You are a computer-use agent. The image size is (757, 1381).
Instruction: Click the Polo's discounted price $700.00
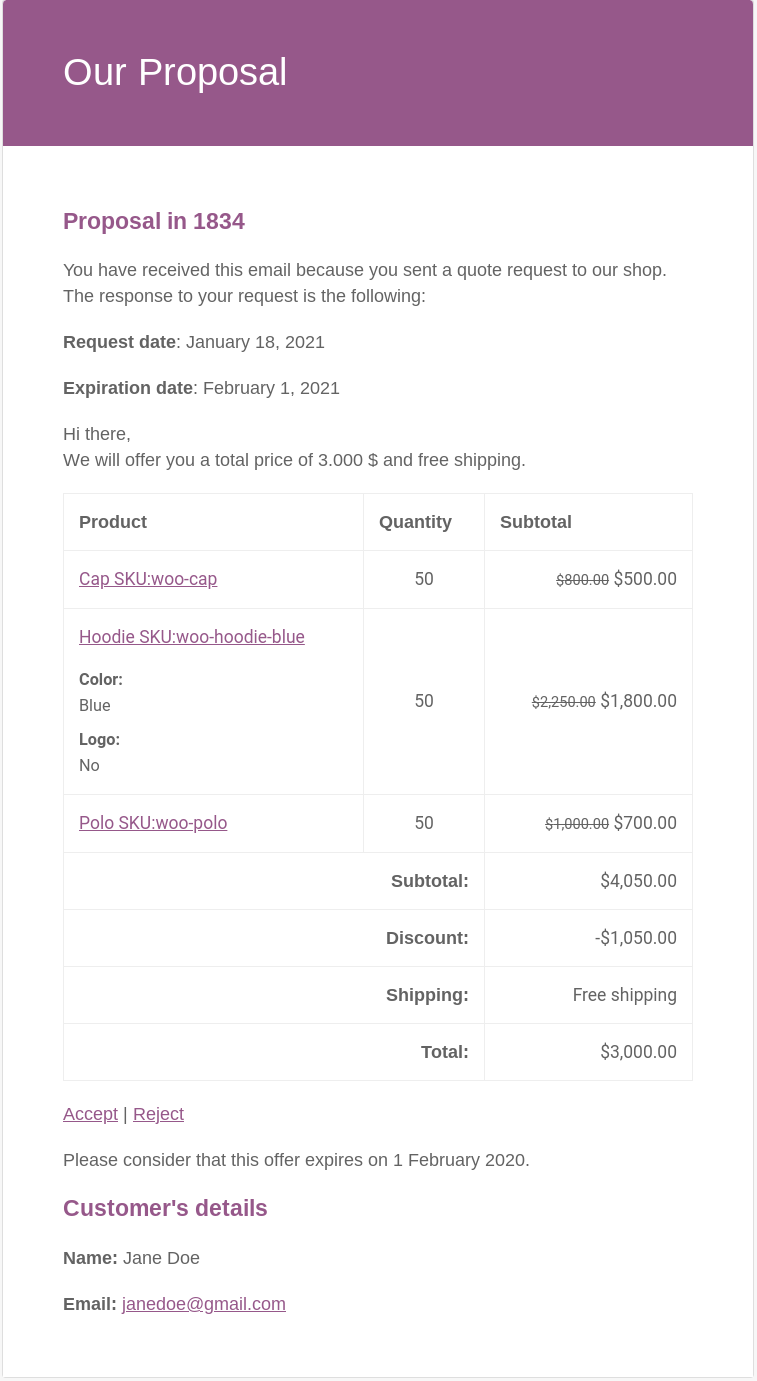coord(645,823)
